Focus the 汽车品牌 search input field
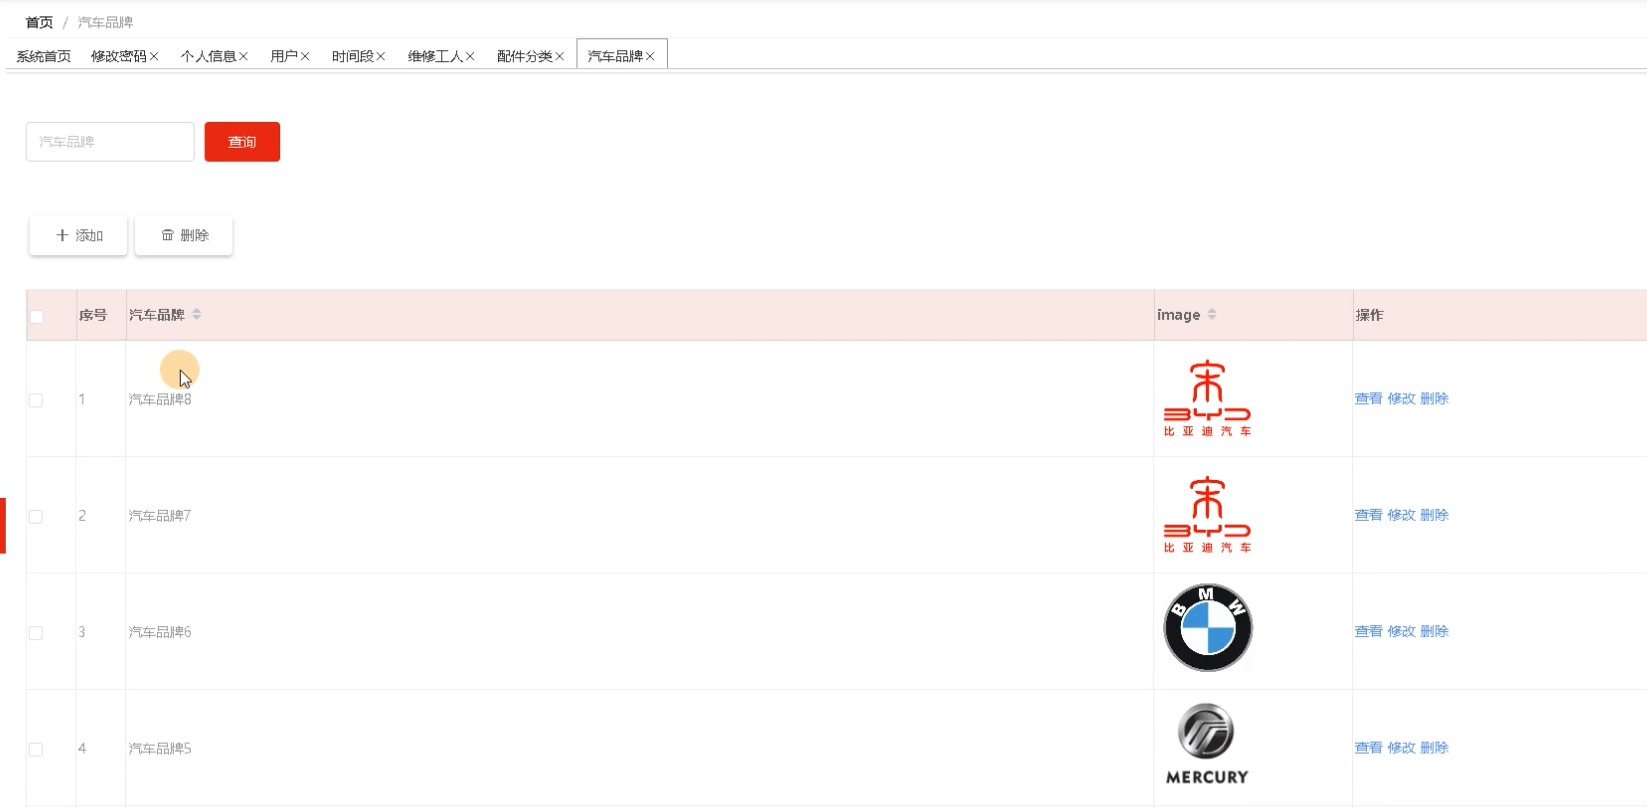Screen dimensions: 1647x809 pos(110,142)
